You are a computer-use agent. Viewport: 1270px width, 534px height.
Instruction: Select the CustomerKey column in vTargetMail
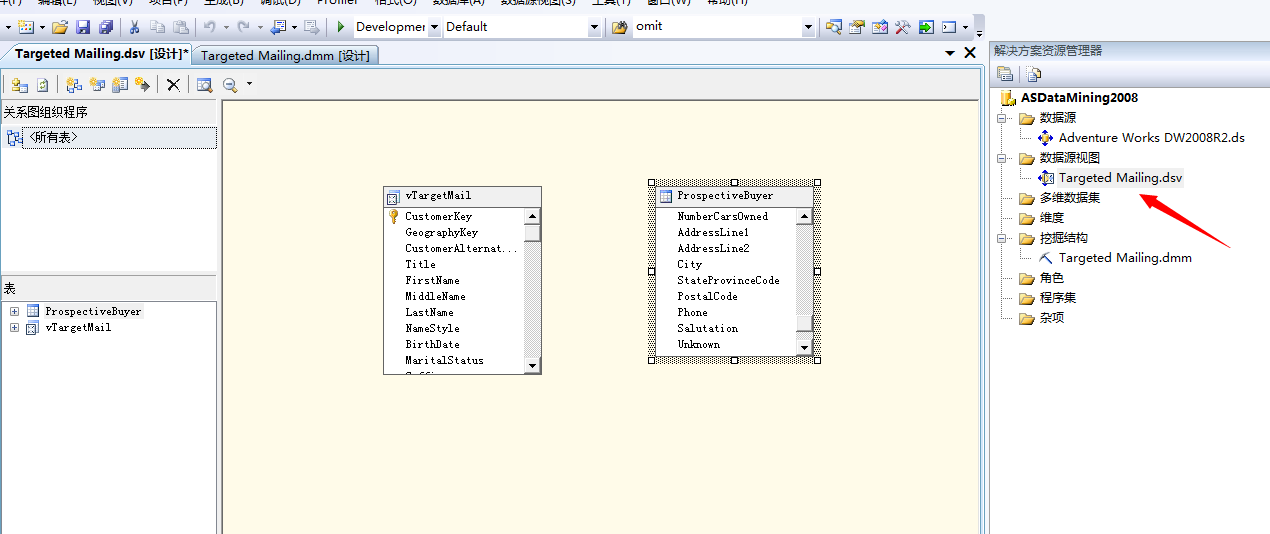tap(438, 216)
